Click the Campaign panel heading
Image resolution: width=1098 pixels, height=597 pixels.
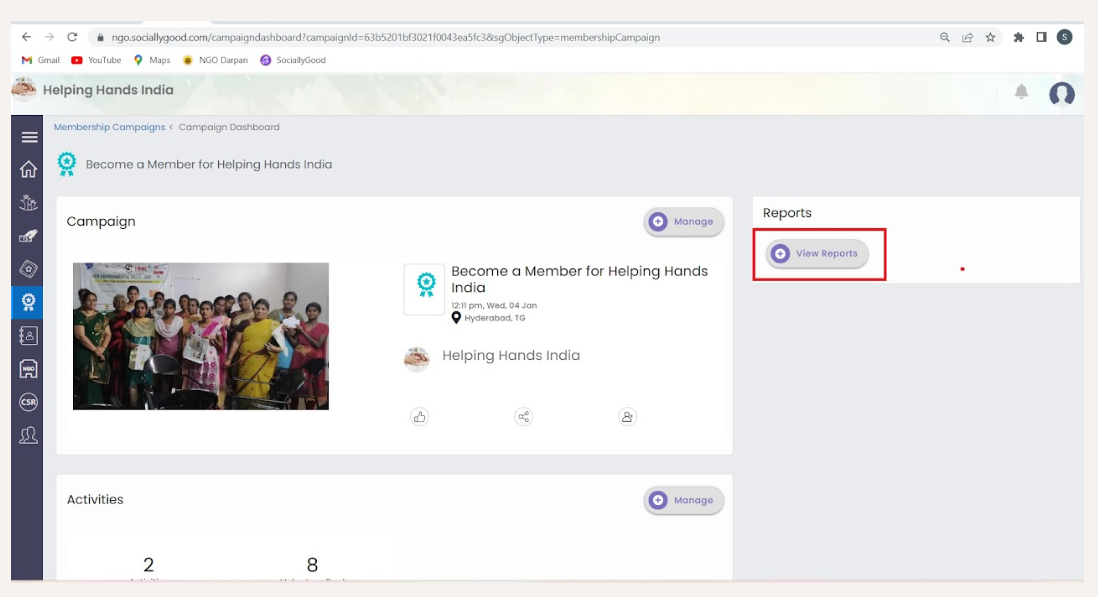tap(101, 222)
